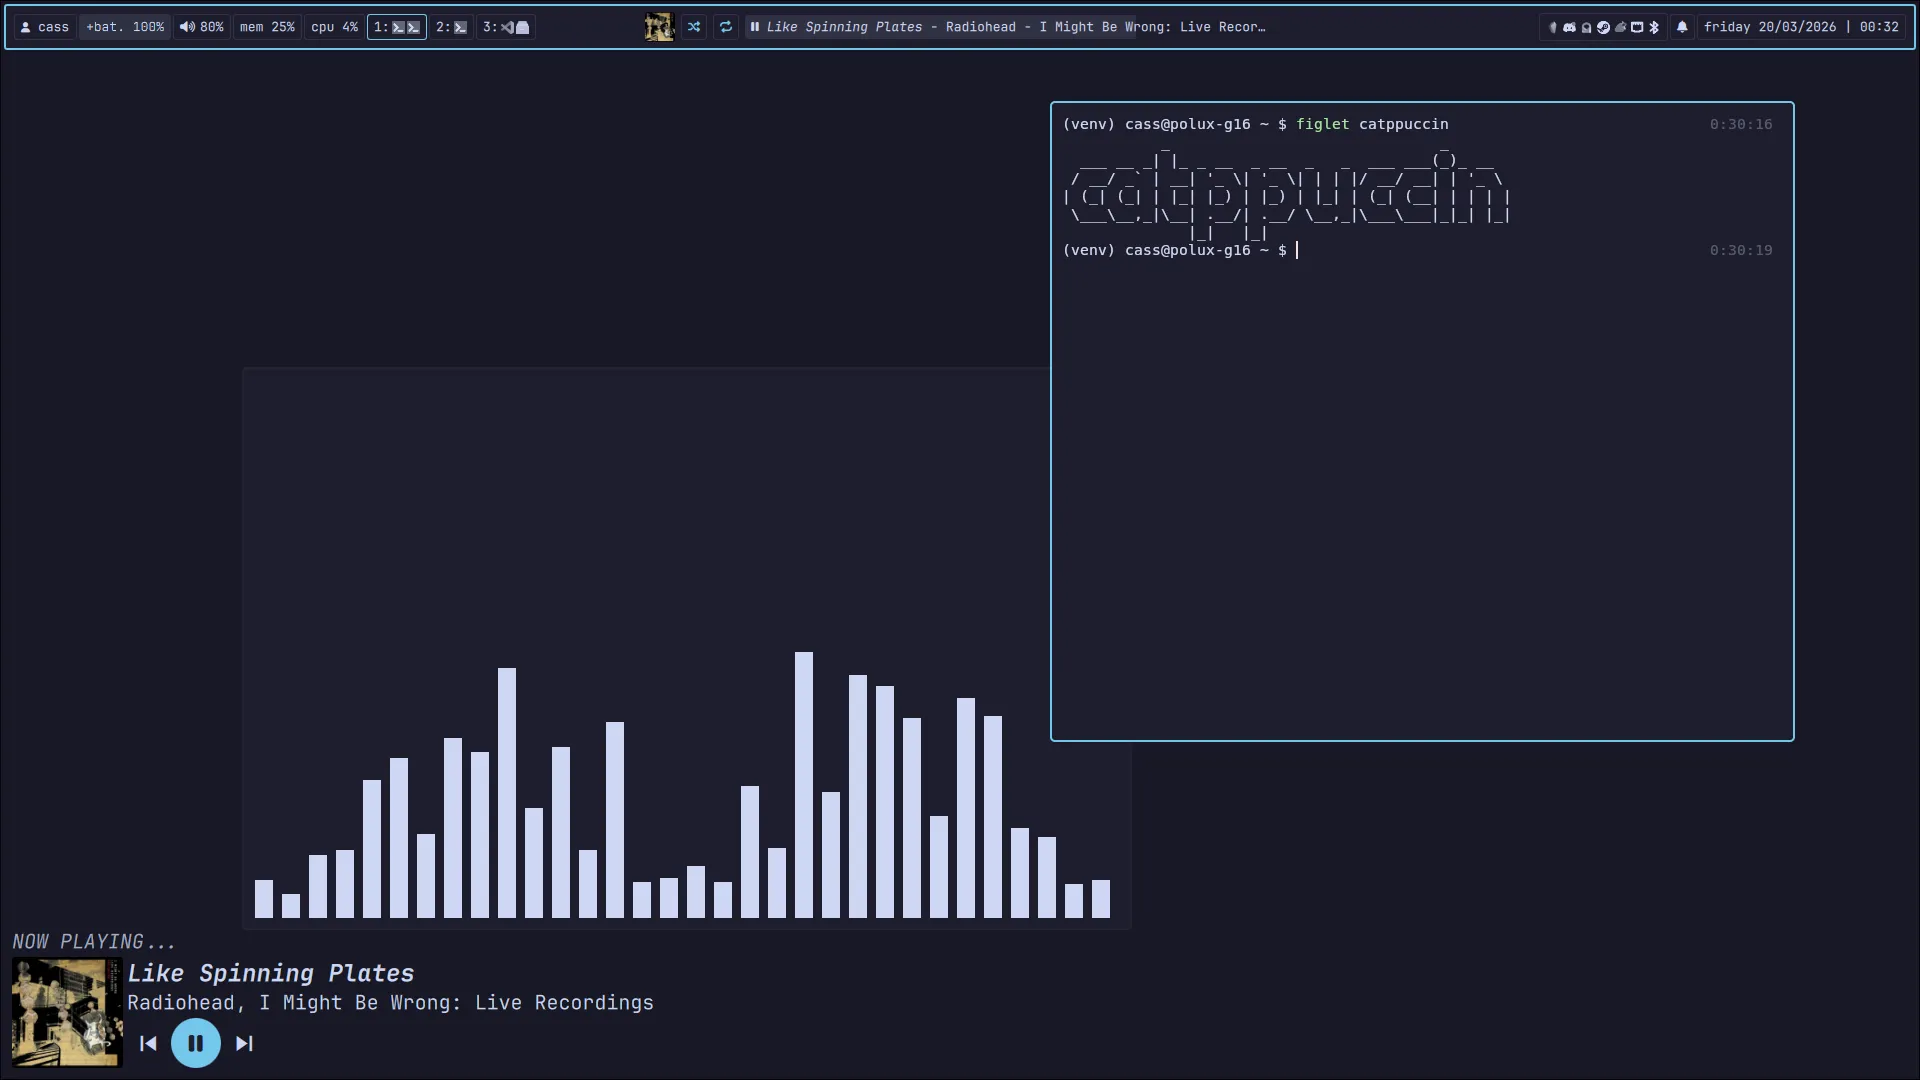Viewport: 1920px width, 1080px height.
Task: Click the cass user label in the top bar
Action: 45,27
